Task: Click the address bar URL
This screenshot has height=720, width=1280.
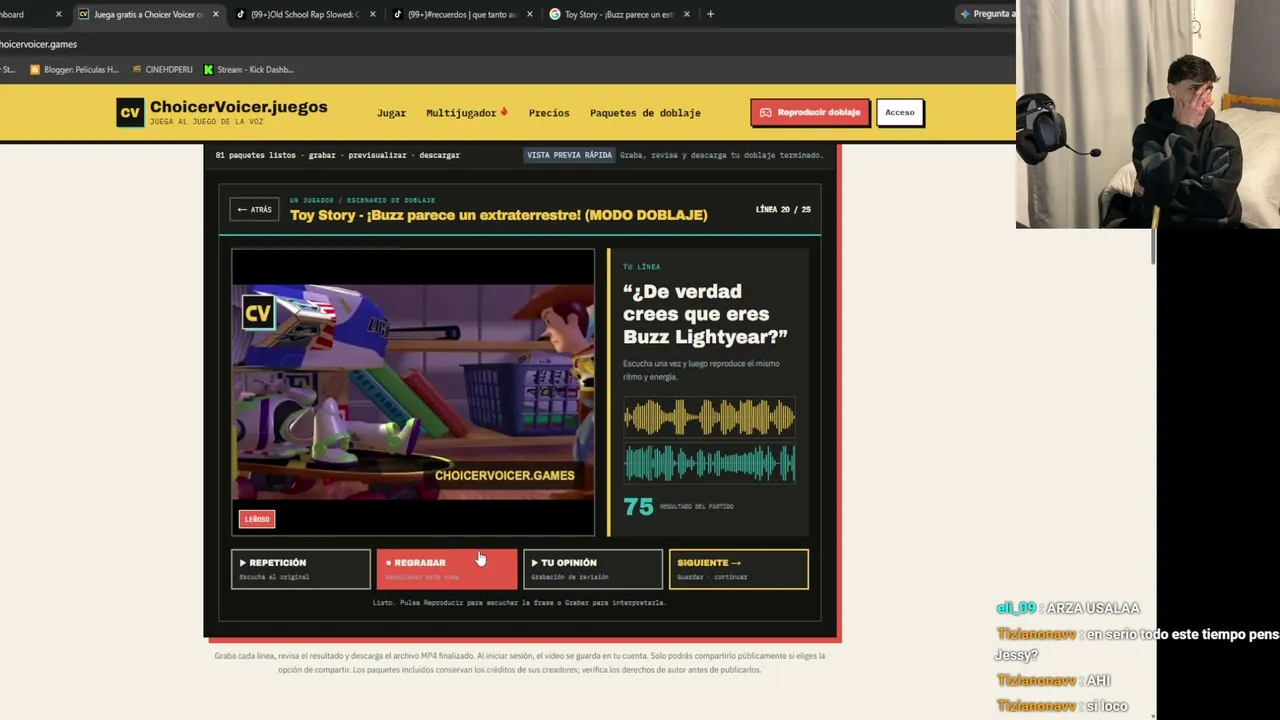Action: [38, 44]
